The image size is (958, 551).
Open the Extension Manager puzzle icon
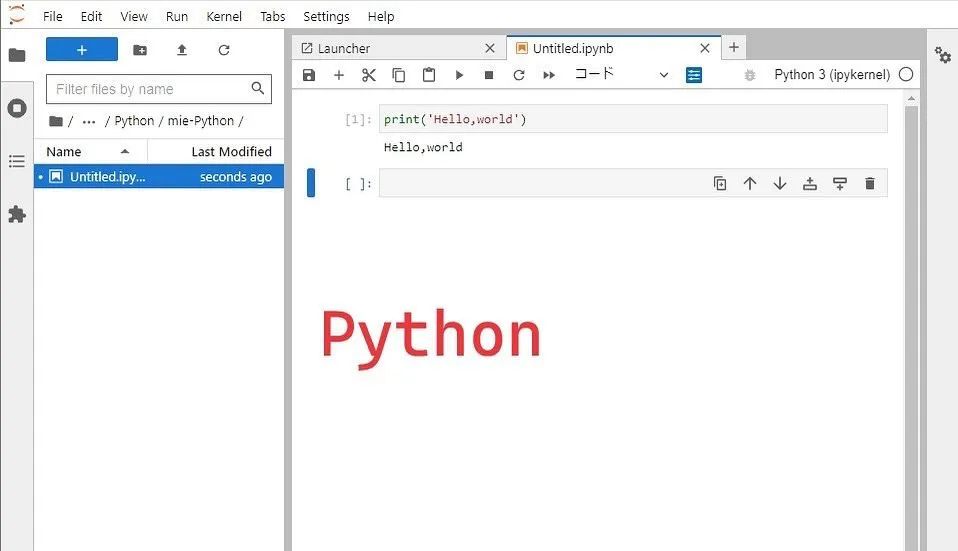(17, 214)
